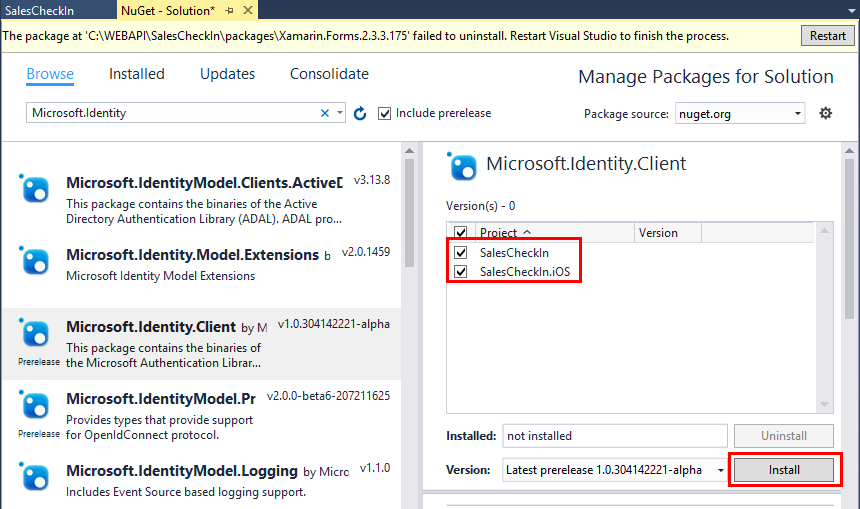
Task: Open the search box history dropdown arrow
Action: [340, 113]
